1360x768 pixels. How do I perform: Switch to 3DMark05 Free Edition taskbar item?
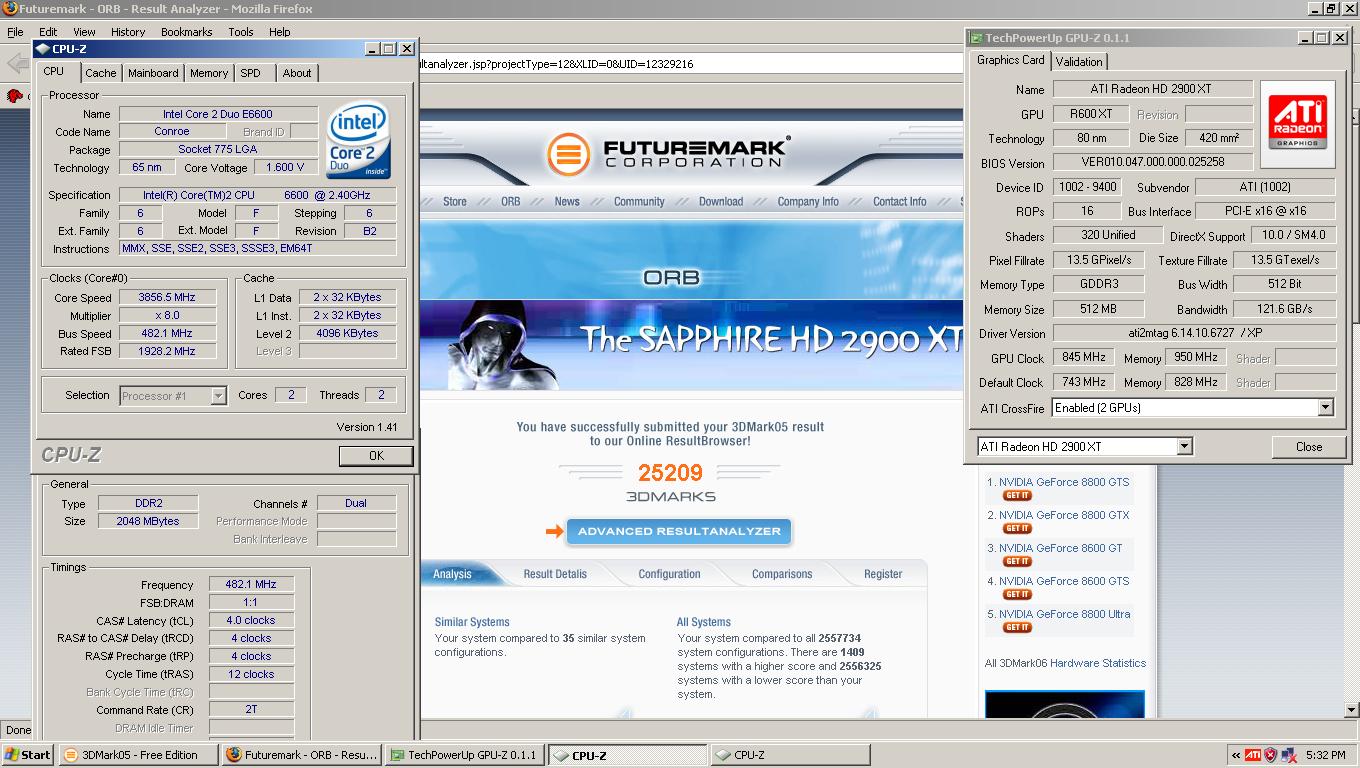pos(138,755)
